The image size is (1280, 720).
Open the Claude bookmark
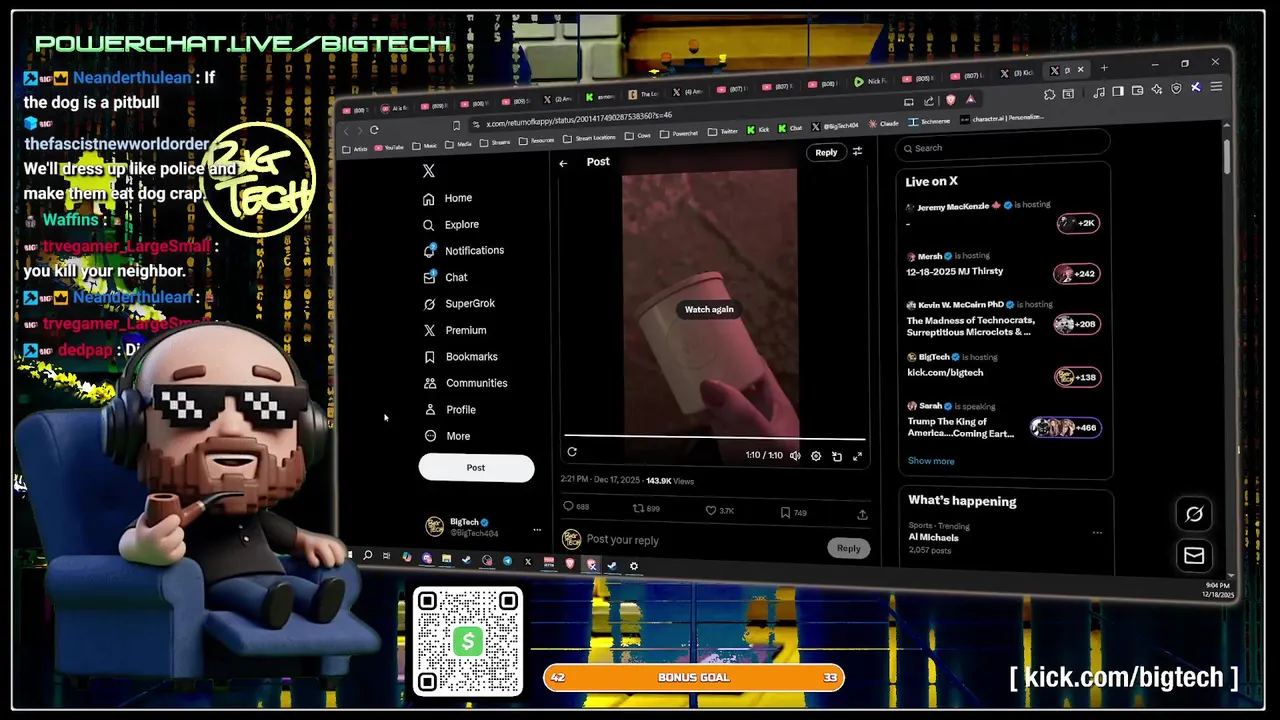[x=882, y=124]
